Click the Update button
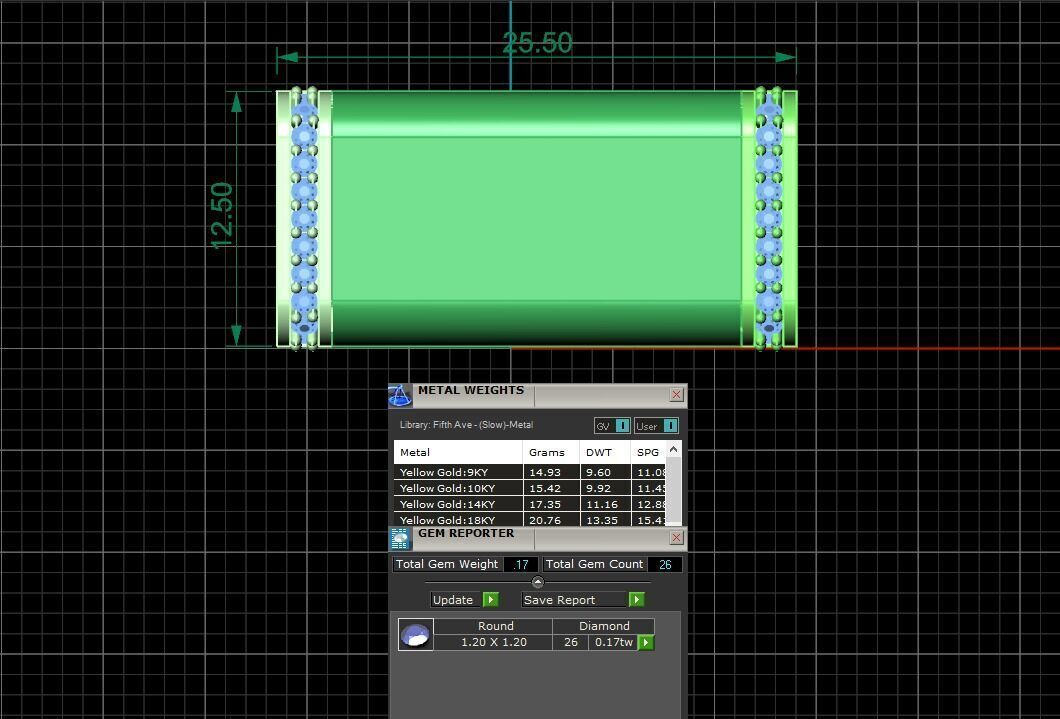This screenshot has width=1060, height=719. pos(456,600)
